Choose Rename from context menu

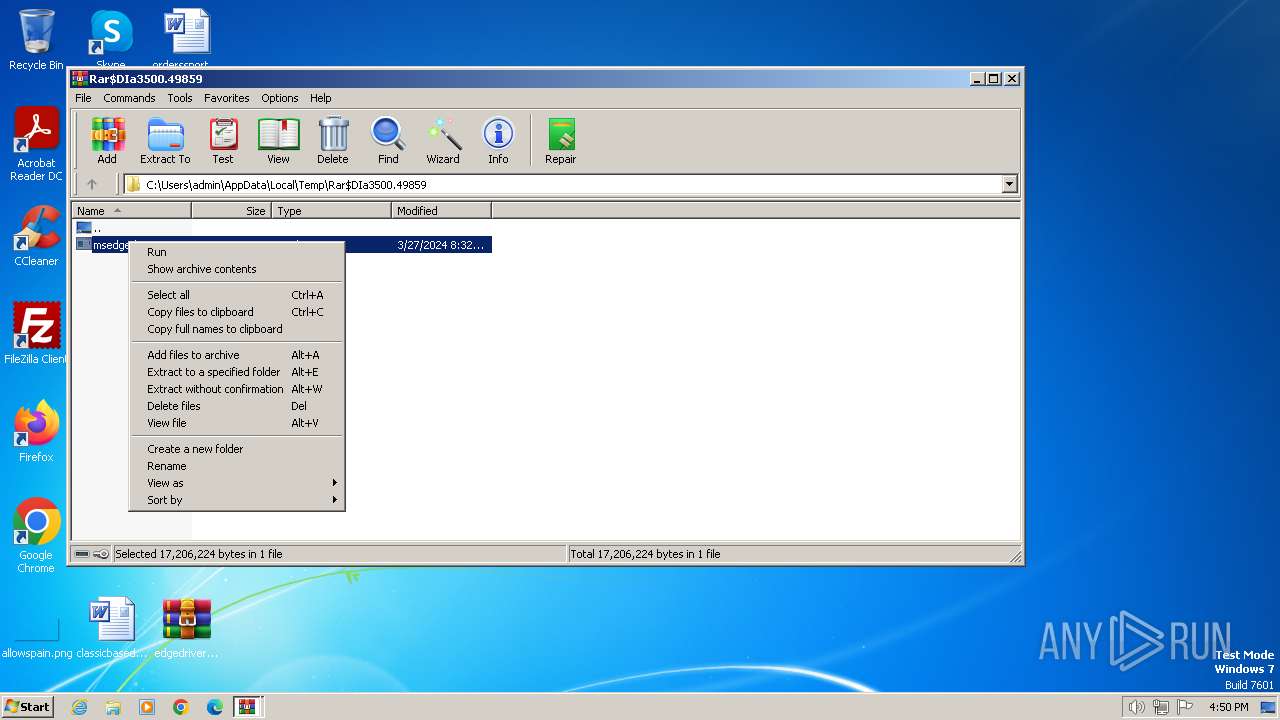(238, 466)
